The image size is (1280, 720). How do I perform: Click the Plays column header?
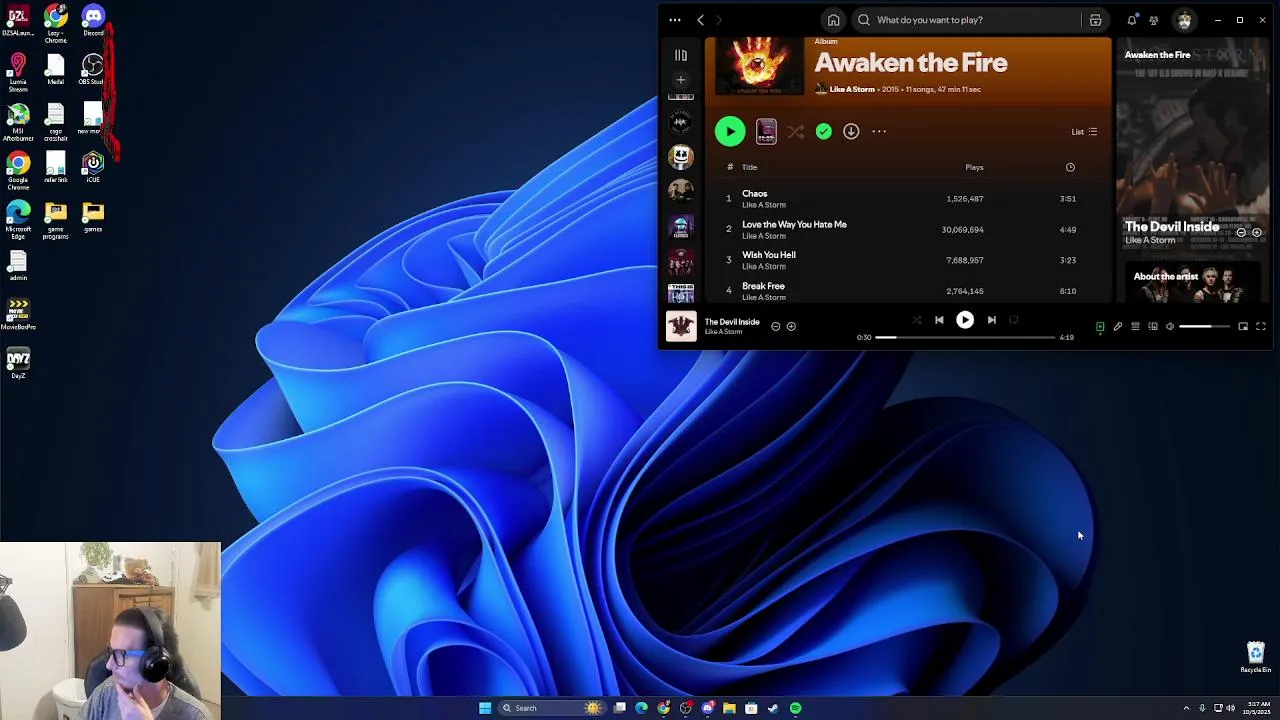[x=974, y=167]
